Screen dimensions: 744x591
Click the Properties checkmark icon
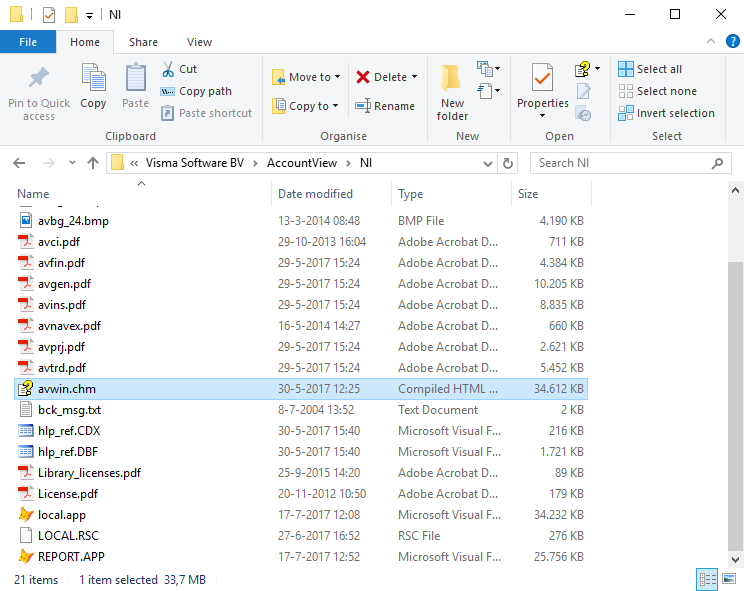pyautogui.click(x=542, y=77)
